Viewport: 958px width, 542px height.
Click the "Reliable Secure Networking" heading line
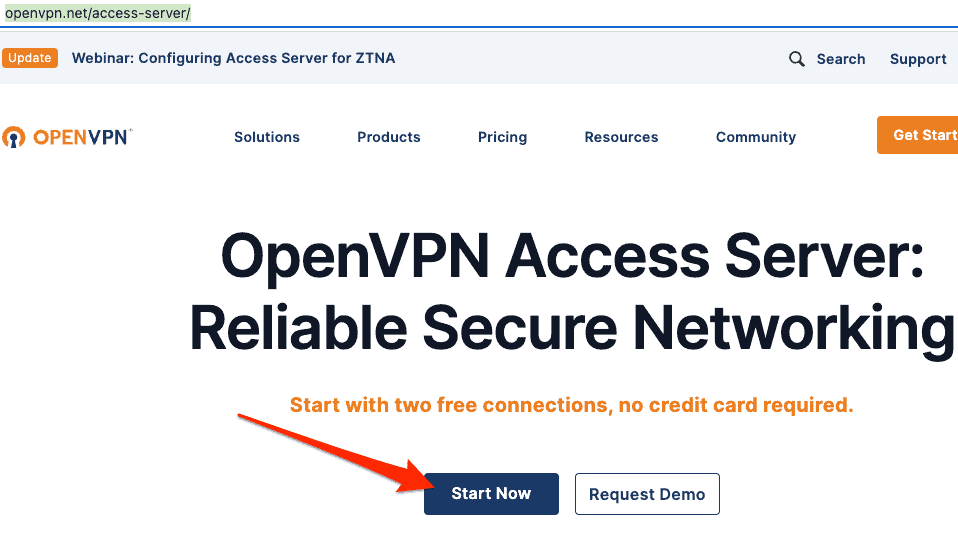coord(572,328)
